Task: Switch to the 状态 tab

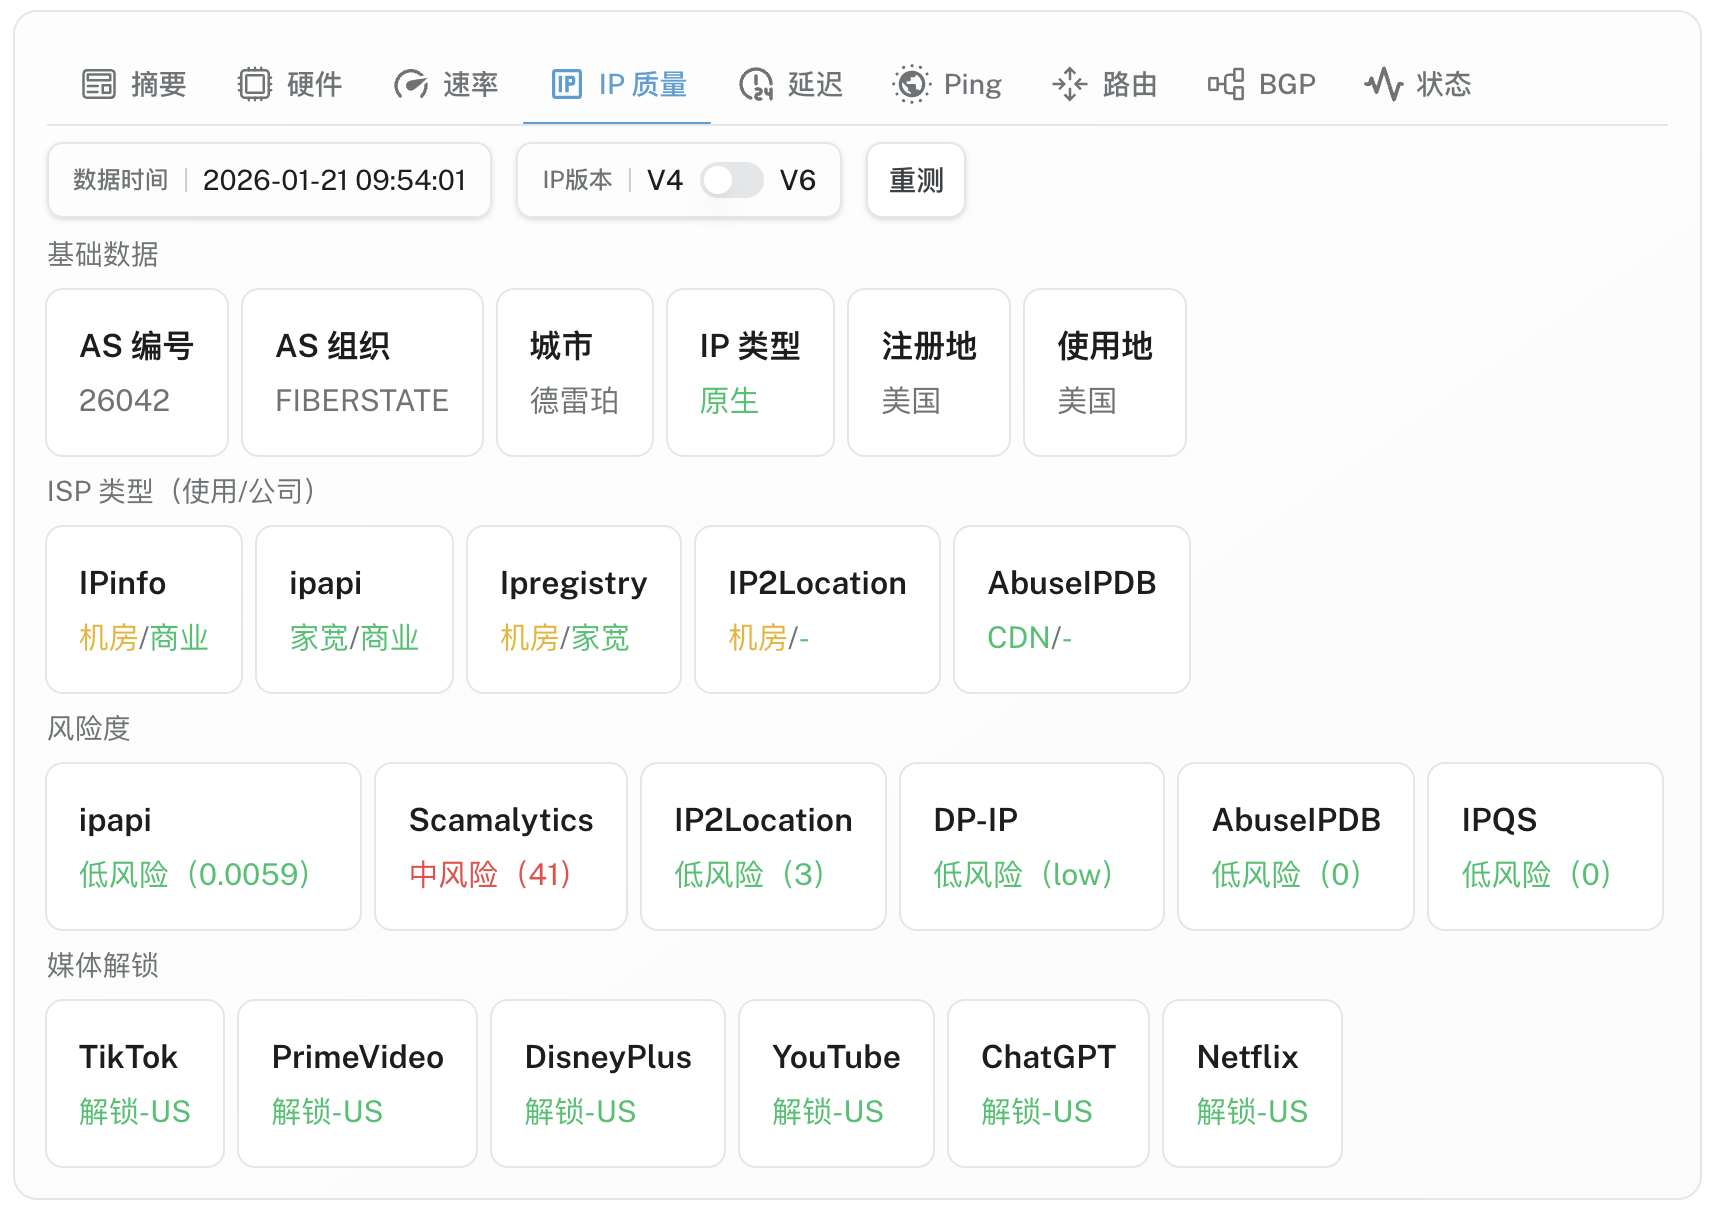Action: tap(1443, 85)
